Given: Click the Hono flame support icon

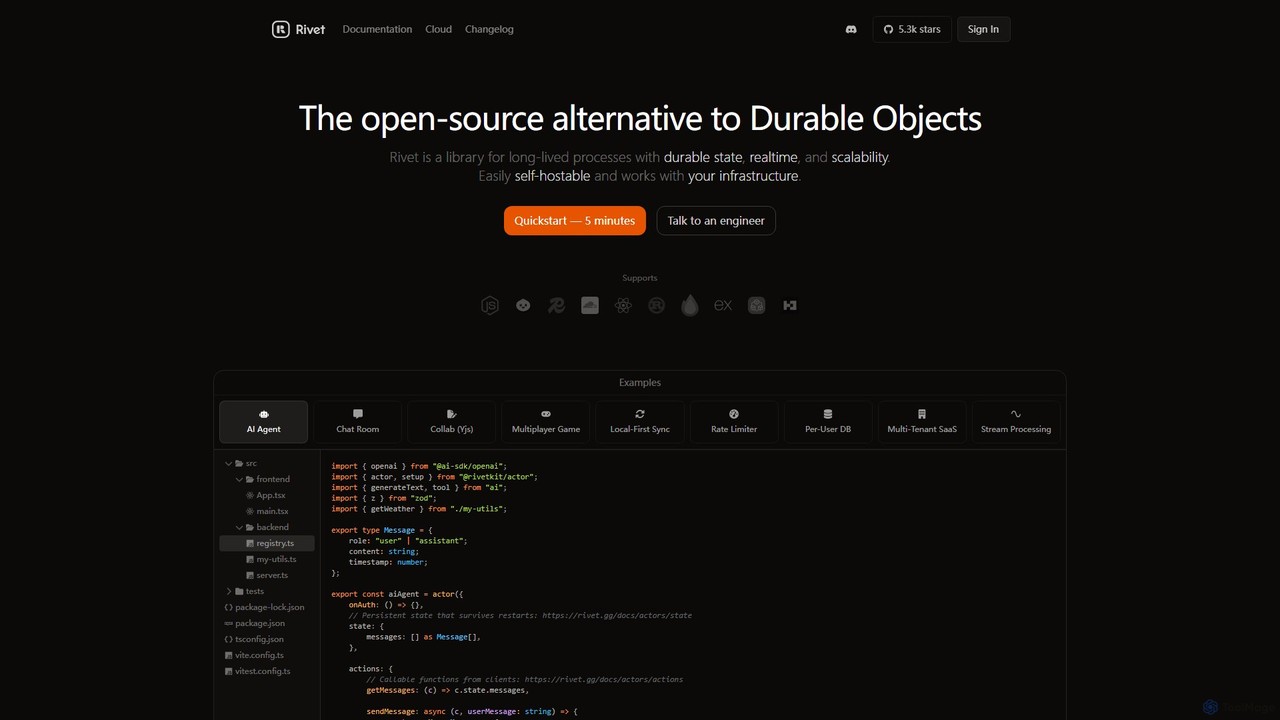Looking at the screenshot, I should coord(690,305).
